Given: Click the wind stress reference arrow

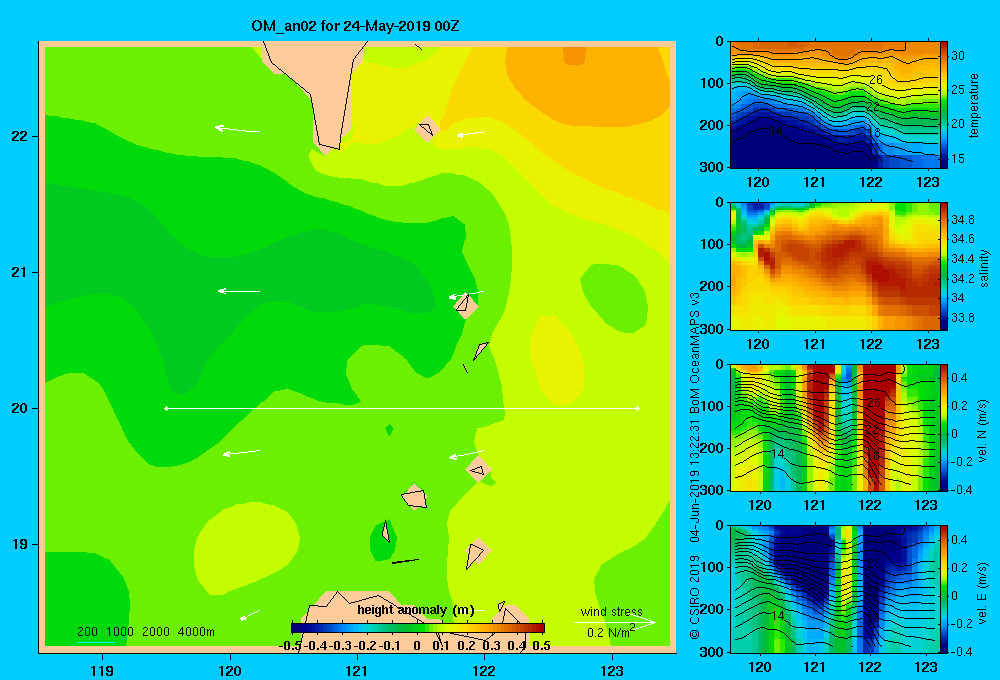Looking at the screenshot, I should coord(615,623).
